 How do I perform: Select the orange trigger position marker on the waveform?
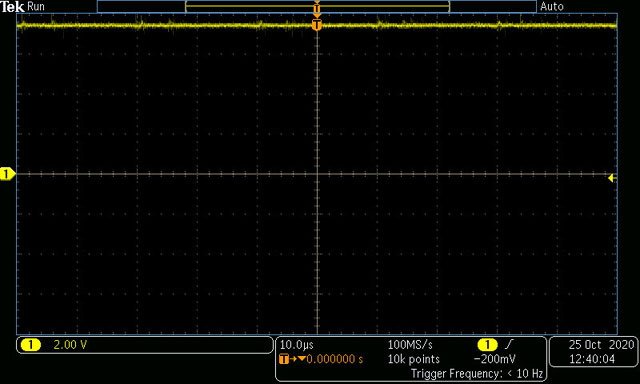317,25
